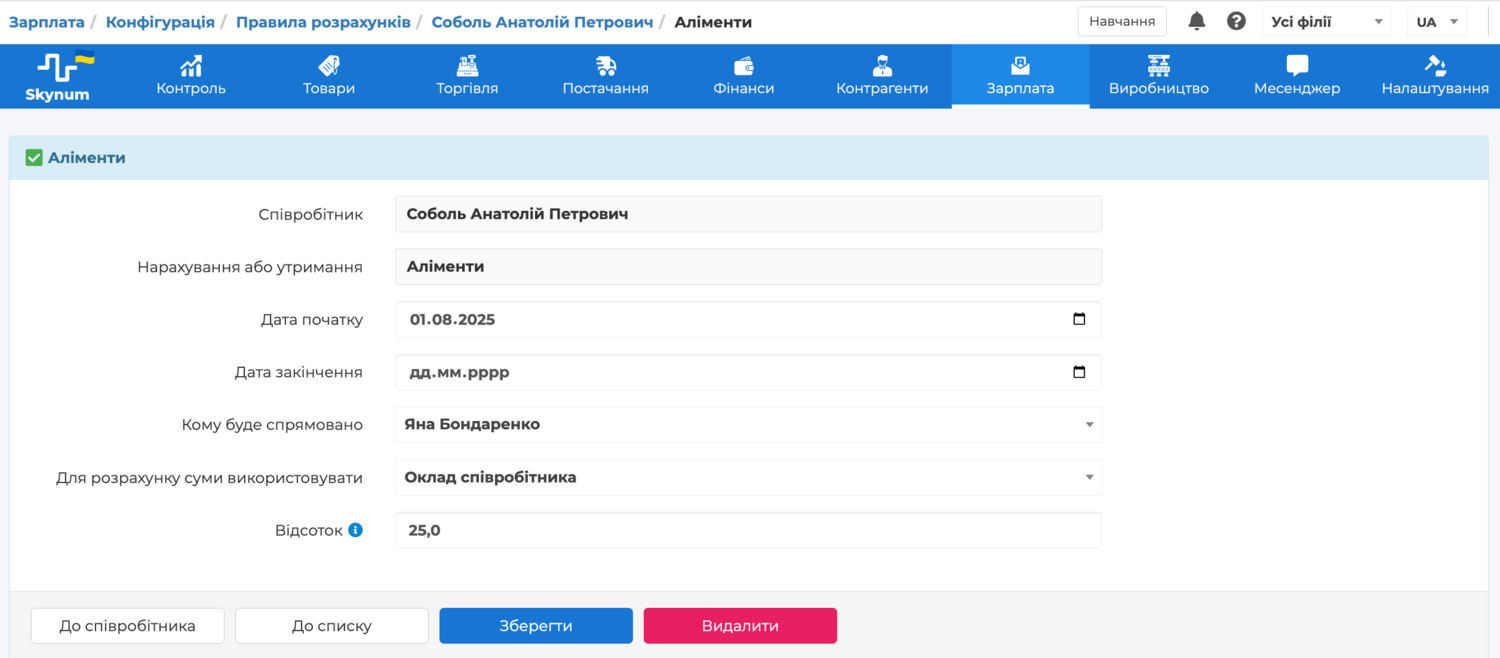Viewport: 1500px width, 658px height.
Task: Click the info icon next to Відсоток
Action: pos(355,530)
